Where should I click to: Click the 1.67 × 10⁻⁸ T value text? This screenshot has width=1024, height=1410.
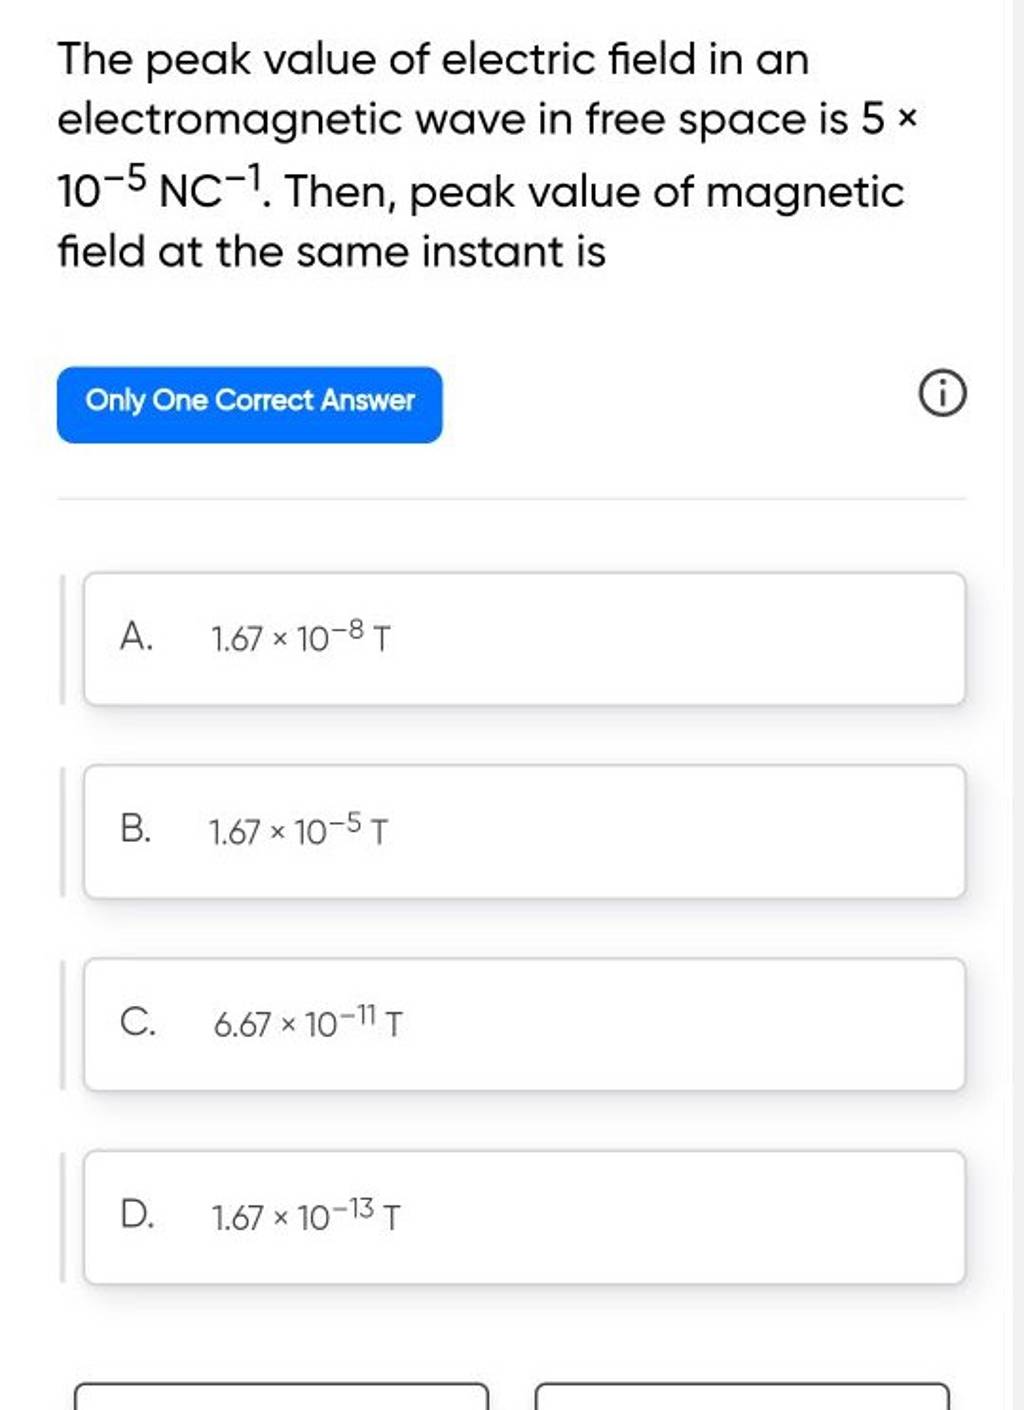(x=301, y=637)
